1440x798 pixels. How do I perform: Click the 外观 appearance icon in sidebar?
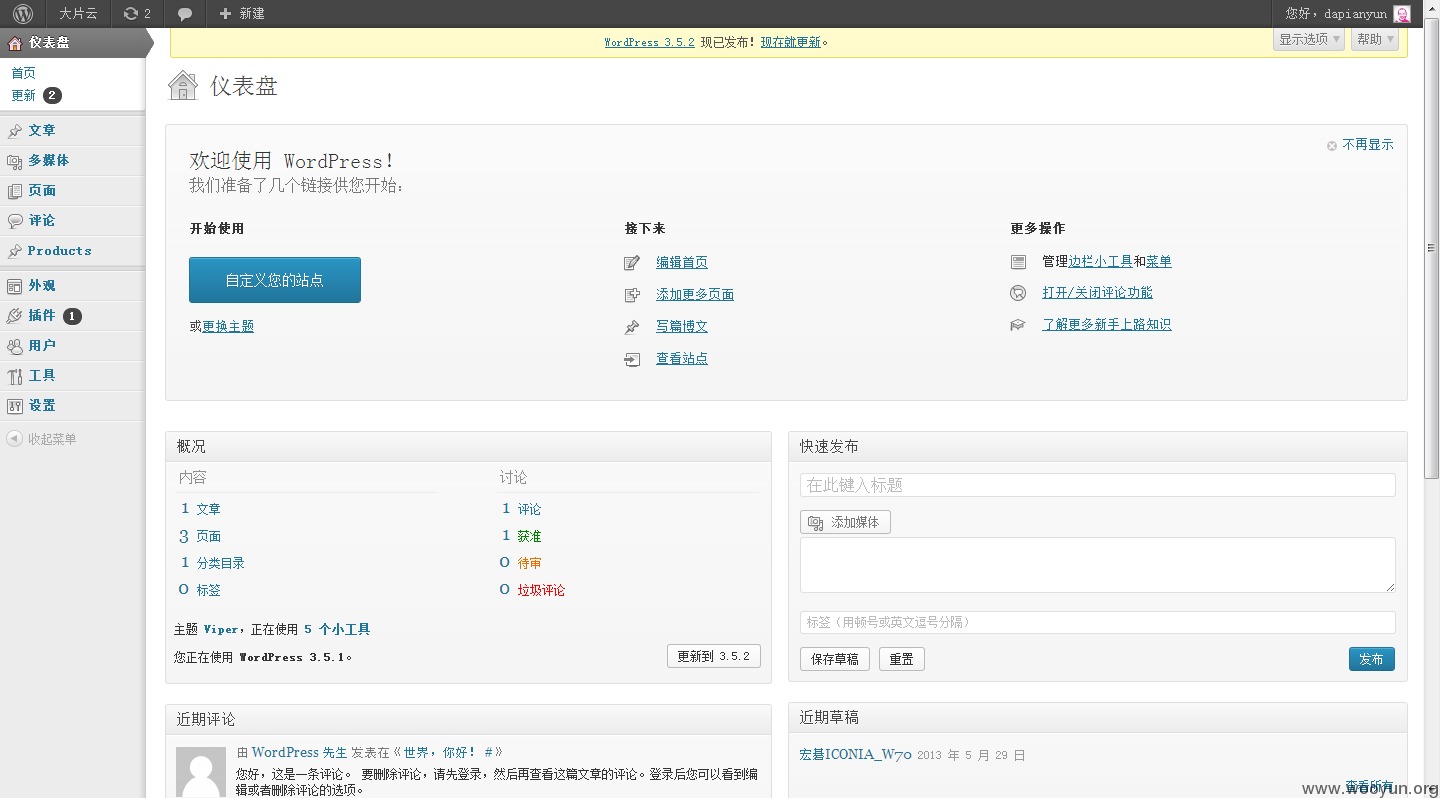(14, 286)
